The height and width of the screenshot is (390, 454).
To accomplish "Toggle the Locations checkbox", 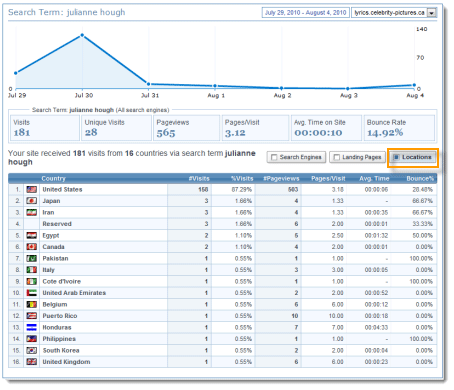I will (397, 157).
